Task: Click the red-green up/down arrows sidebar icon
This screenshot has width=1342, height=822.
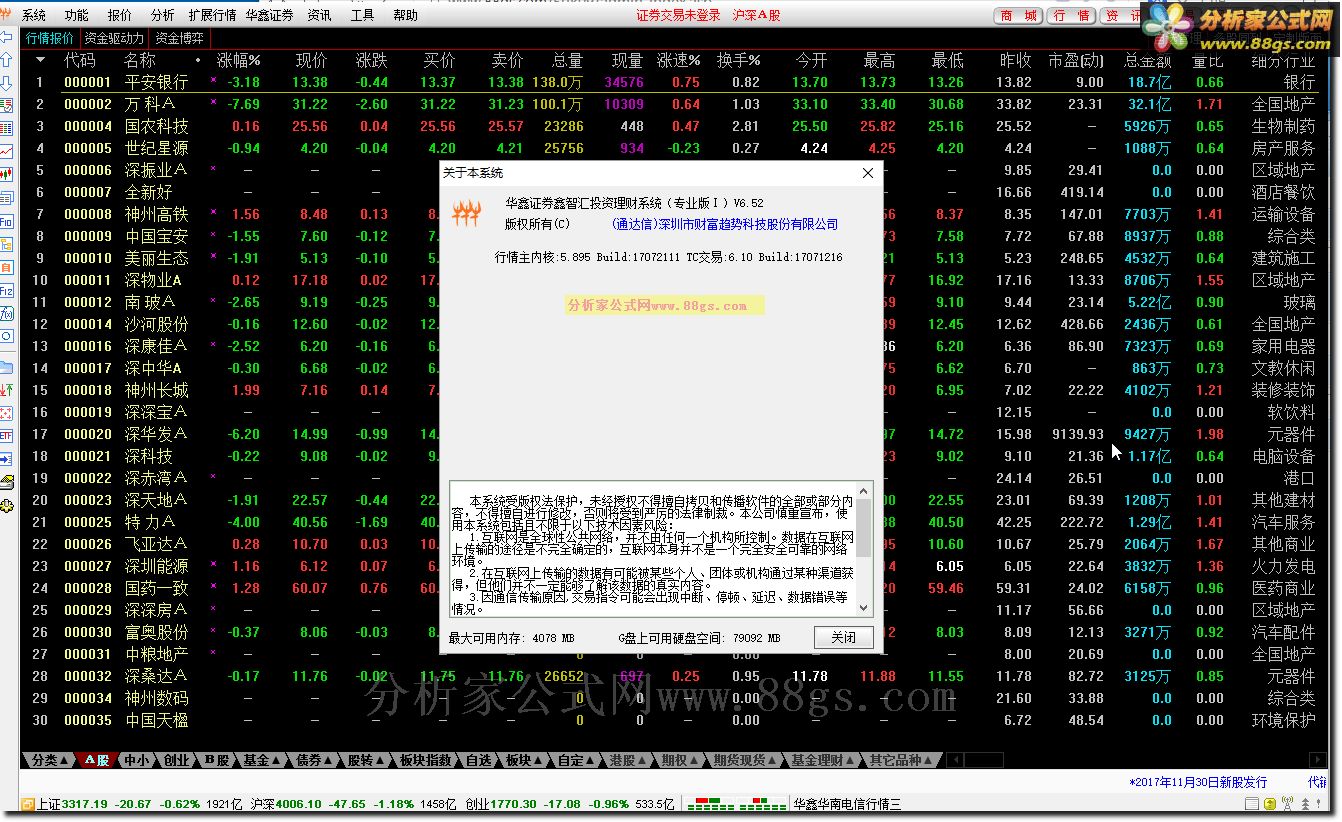Action: click(x=7, y=389)
